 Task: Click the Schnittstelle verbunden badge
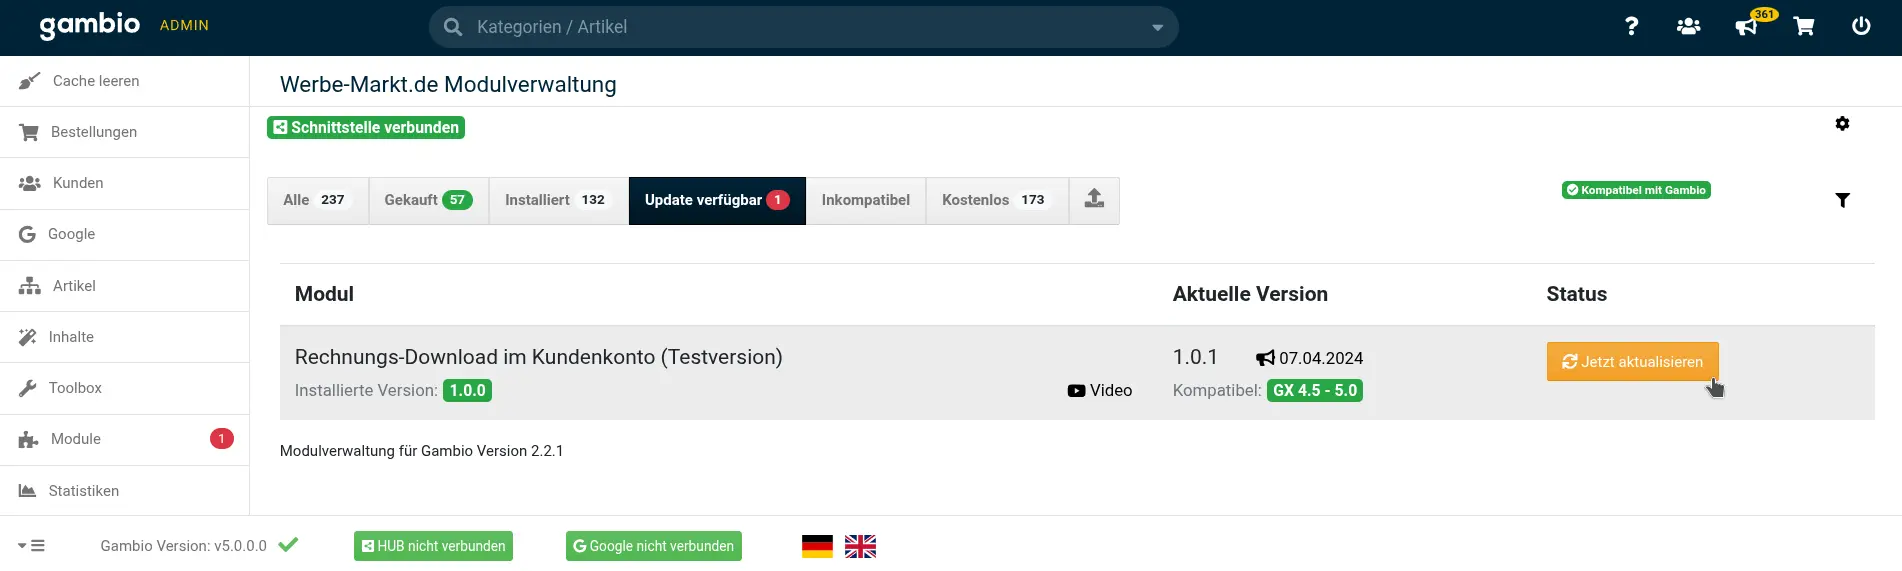(366, 128)
